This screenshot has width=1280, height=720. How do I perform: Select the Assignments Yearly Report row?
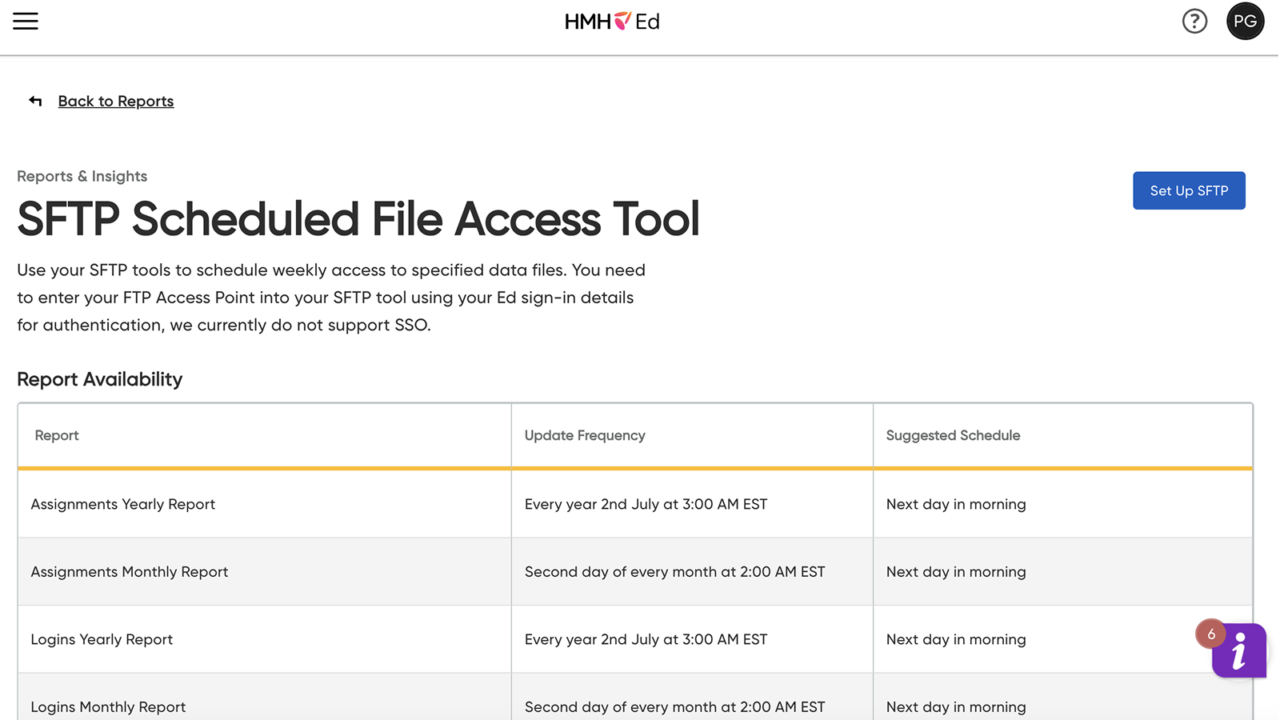pos(123,504)
